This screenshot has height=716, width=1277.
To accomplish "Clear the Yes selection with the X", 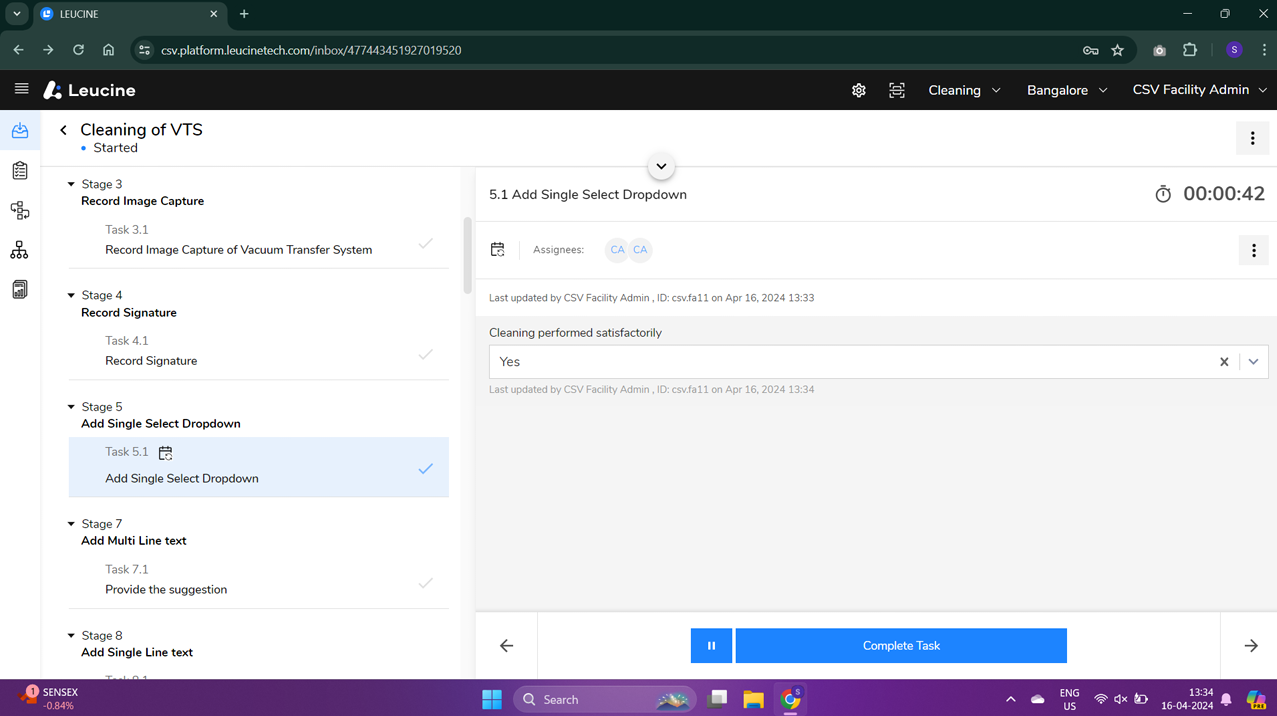I will [x=1224, y=361].
